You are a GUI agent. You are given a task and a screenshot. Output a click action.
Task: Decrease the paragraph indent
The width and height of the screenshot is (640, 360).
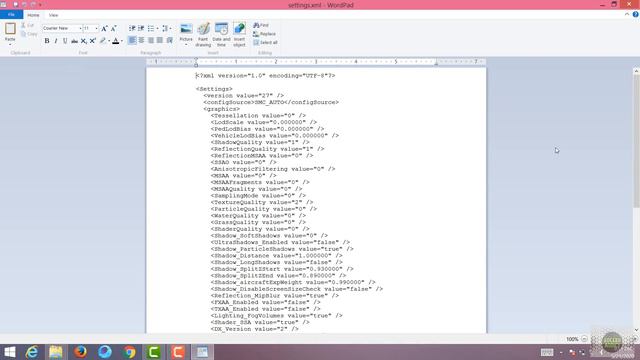point(132,28)
